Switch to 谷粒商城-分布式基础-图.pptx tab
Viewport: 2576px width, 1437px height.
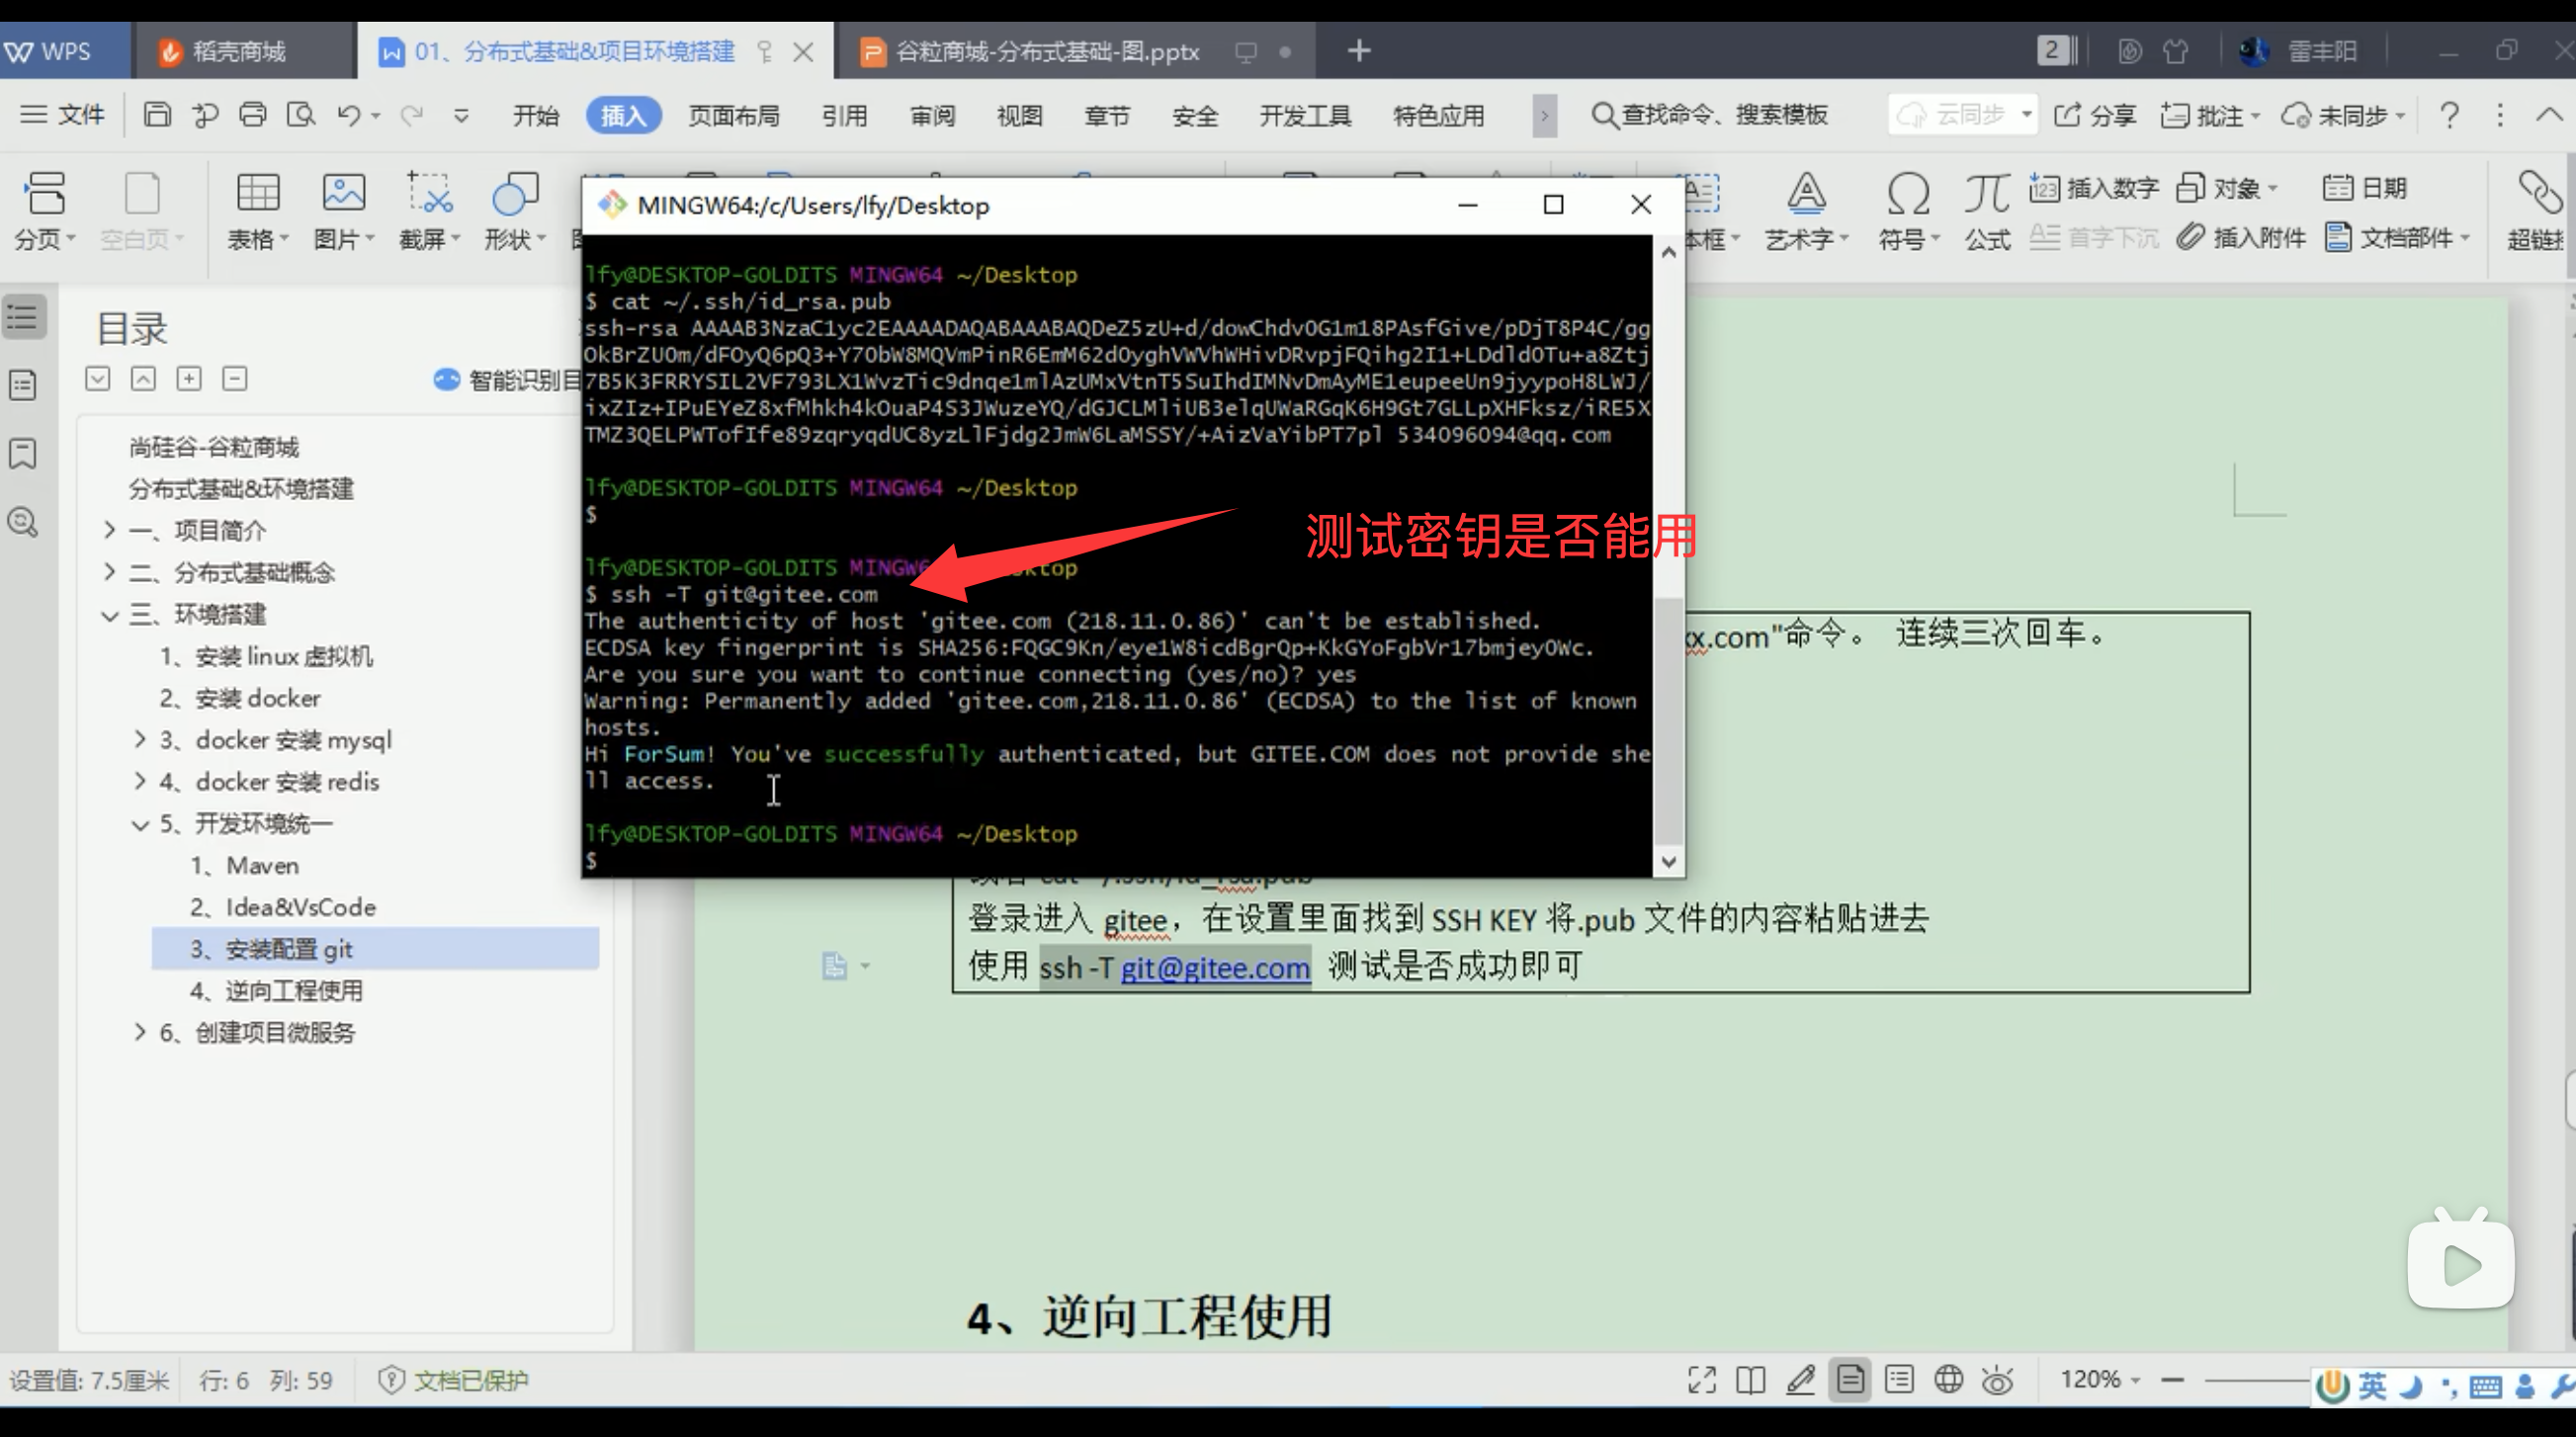click(x=1046, y=52)
